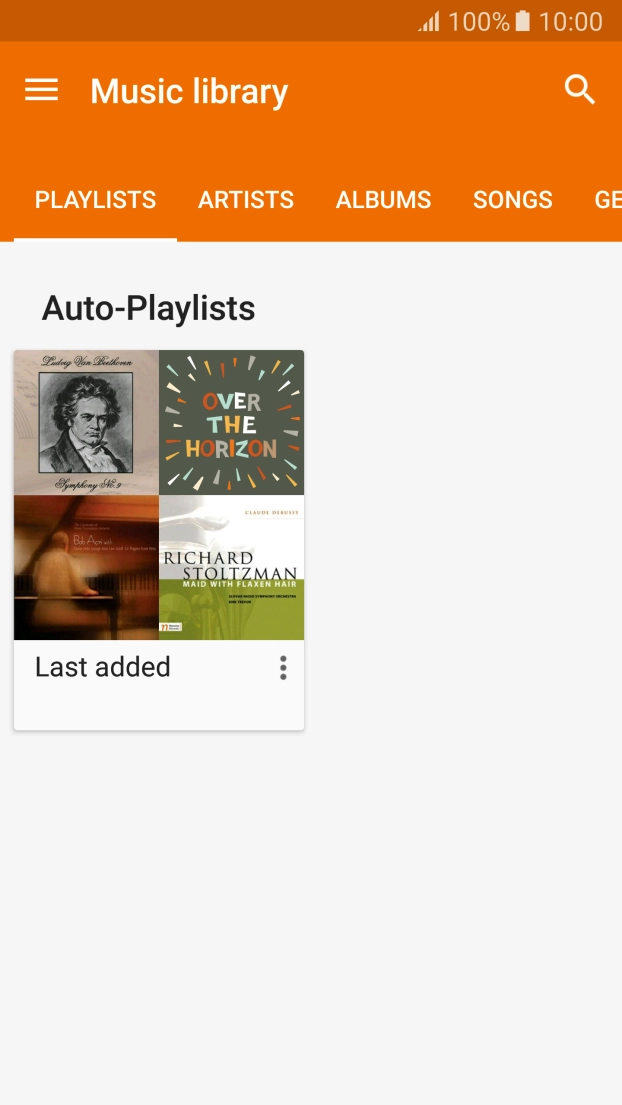Click the Music library title
Viewport: 622px width, 1105px height.
point(188,90)
